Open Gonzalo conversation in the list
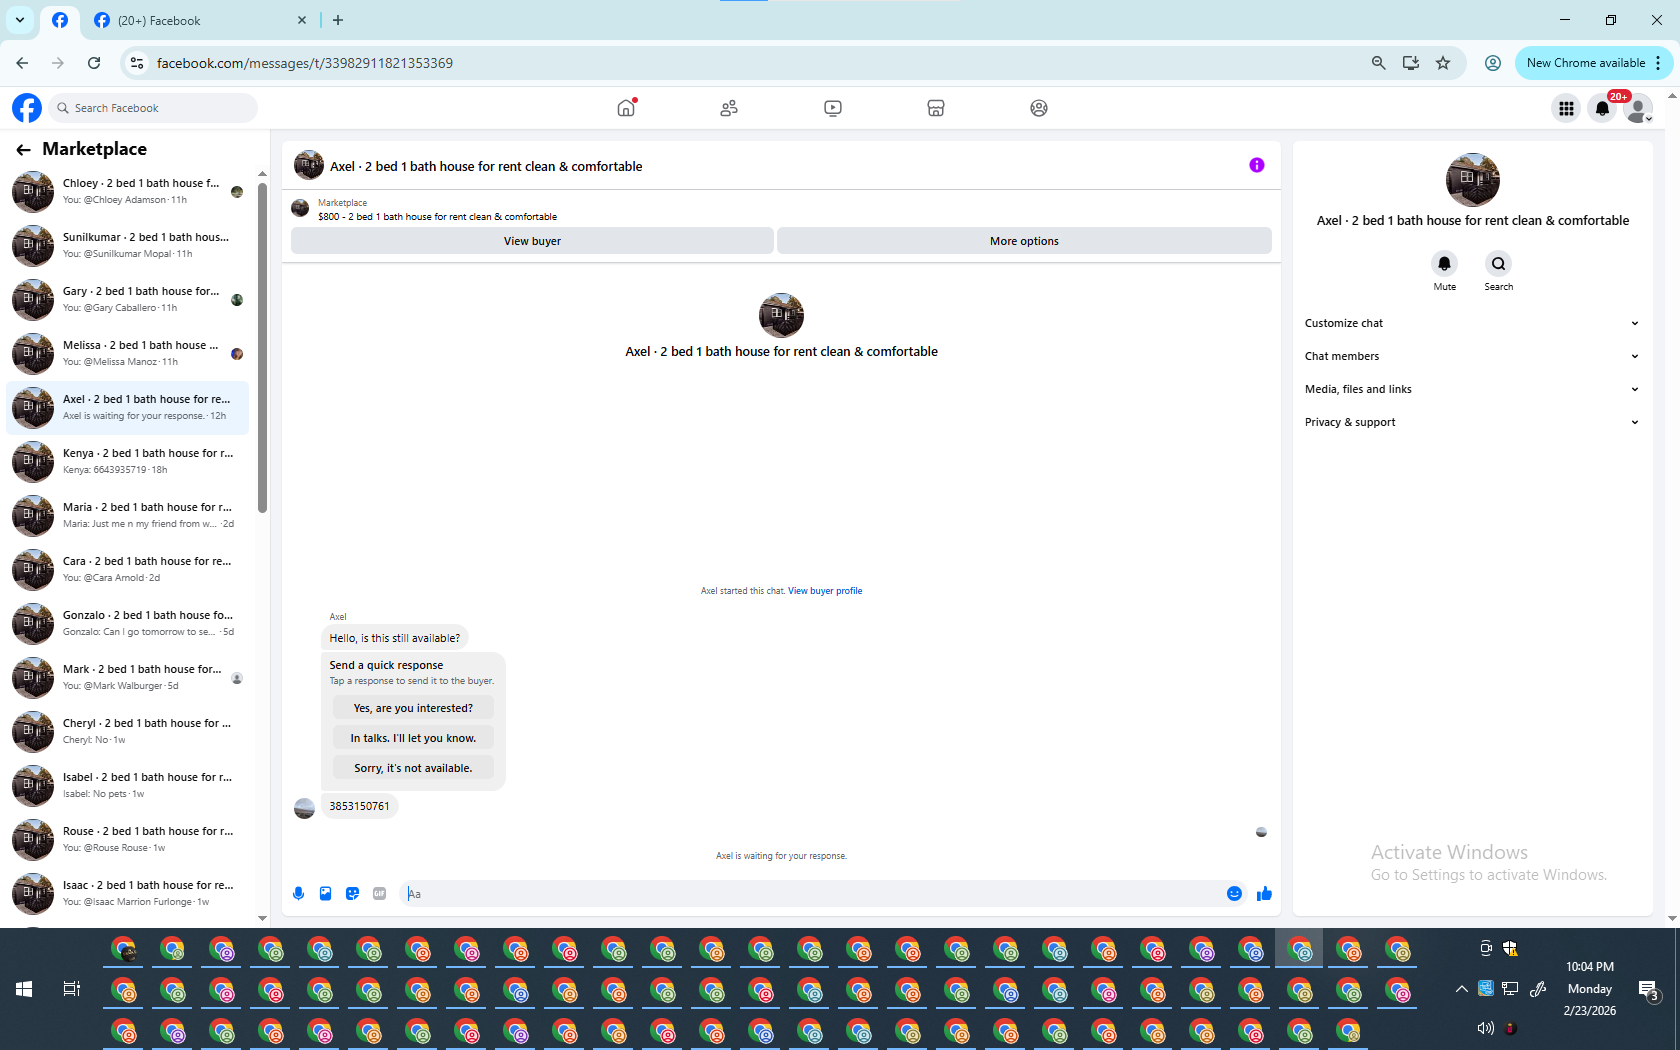 [x=128, y=623]
